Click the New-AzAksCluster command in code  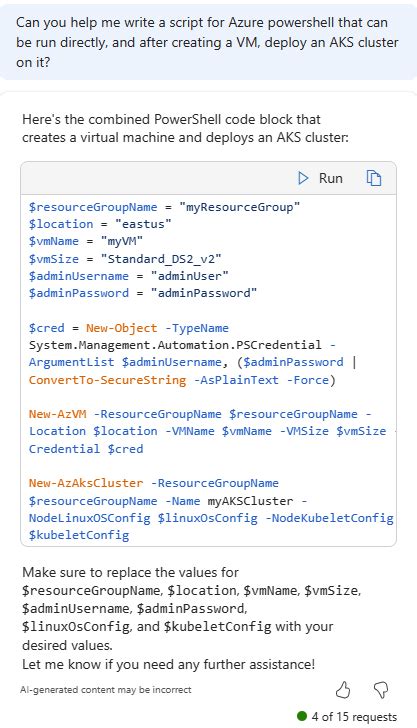86,483
